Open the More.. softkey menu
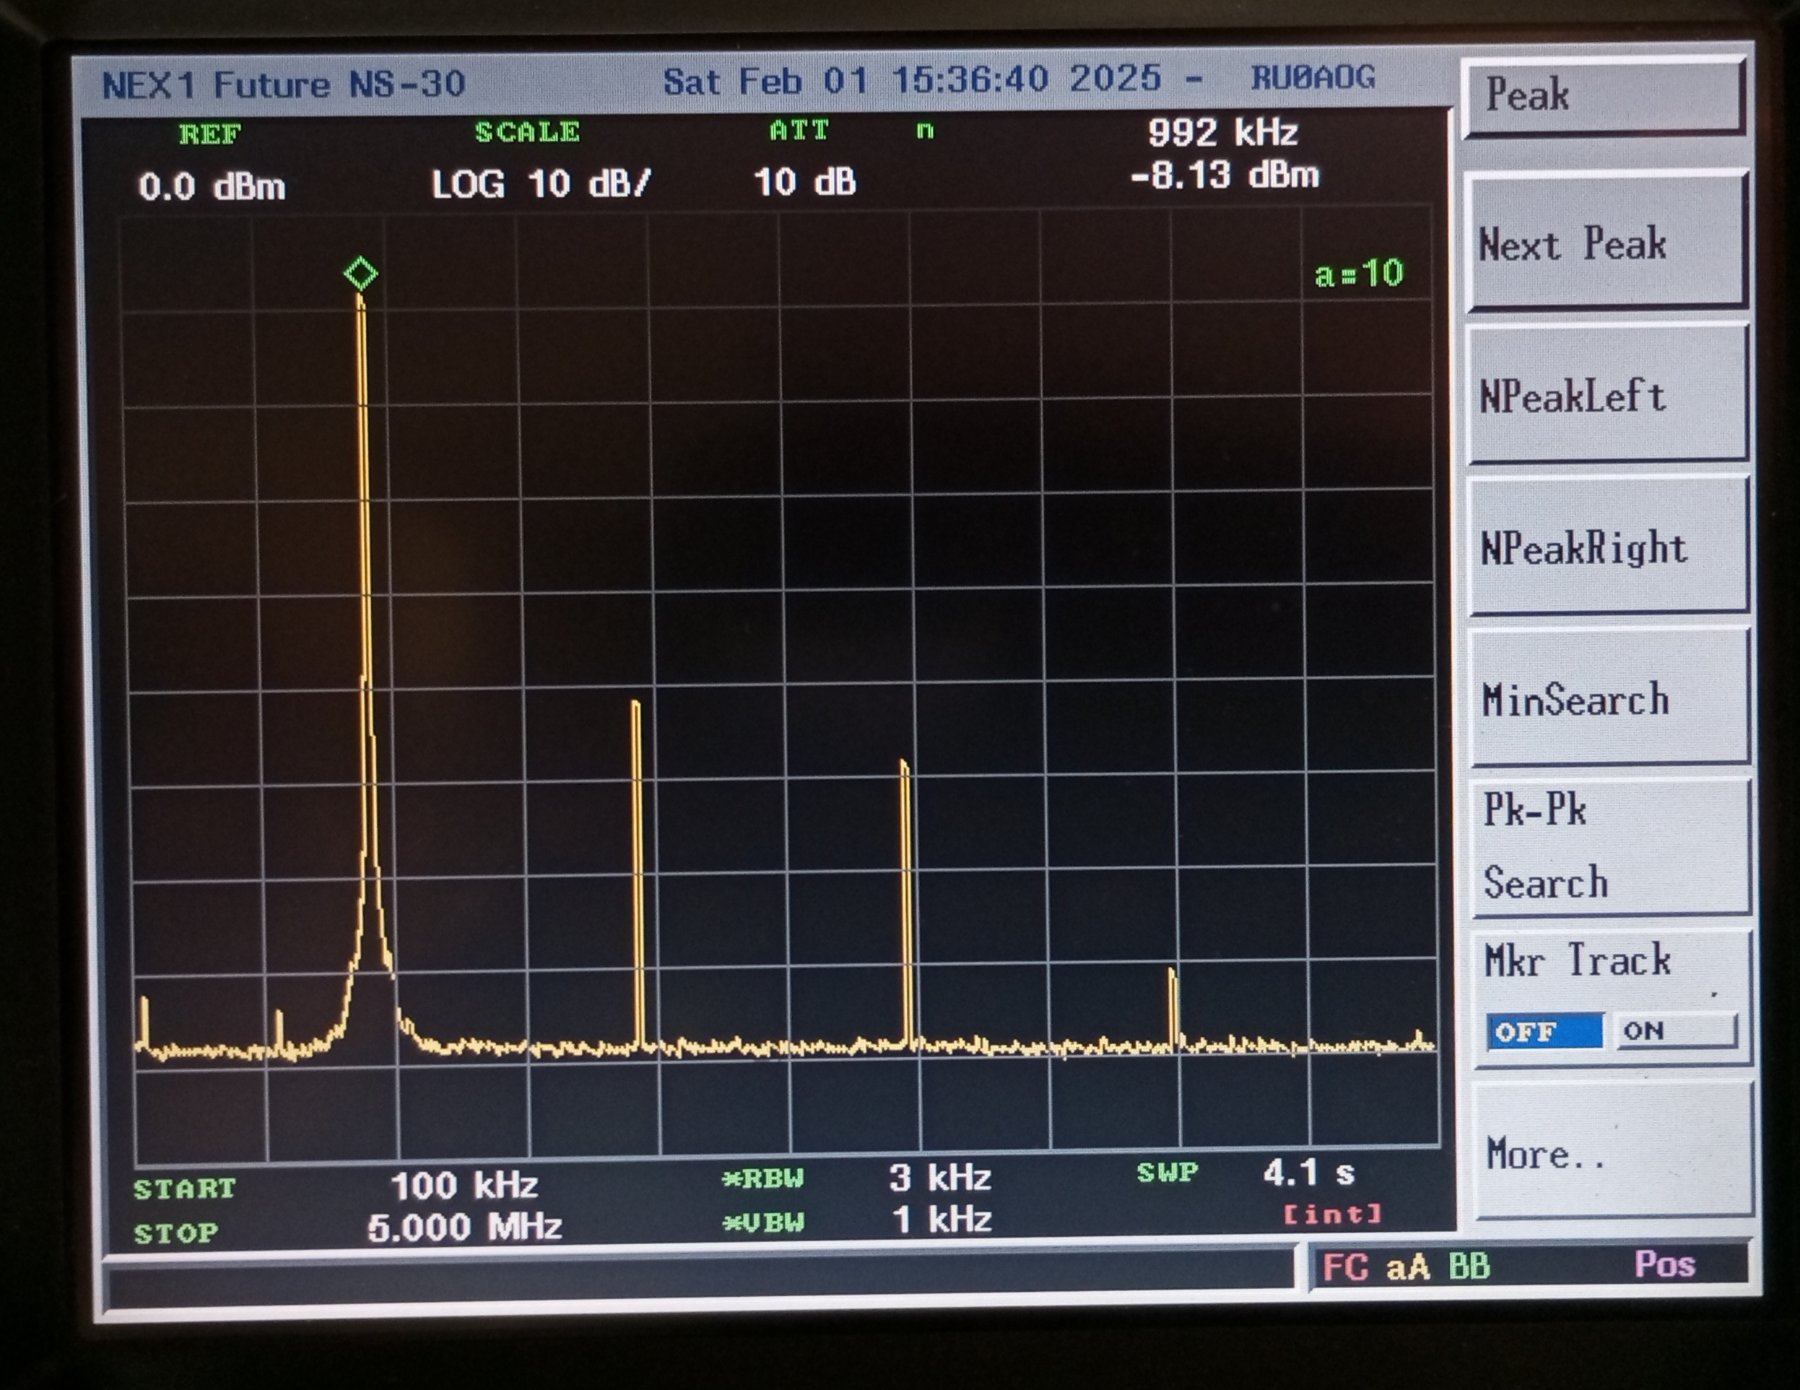This screenshot has height=1390, width=1800. 1610,1153
